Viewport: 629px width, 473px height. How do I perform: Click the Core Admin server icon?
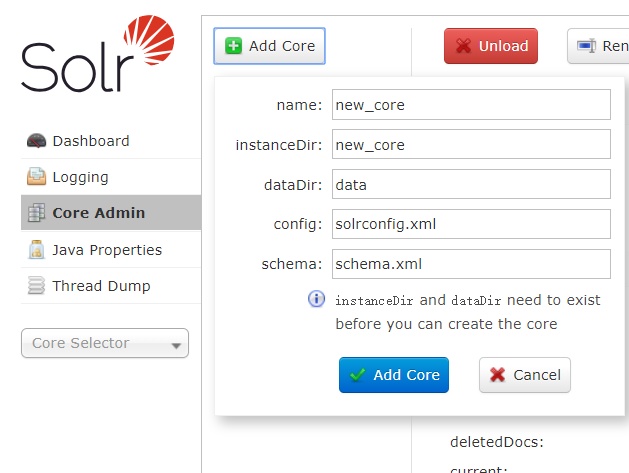36,213
